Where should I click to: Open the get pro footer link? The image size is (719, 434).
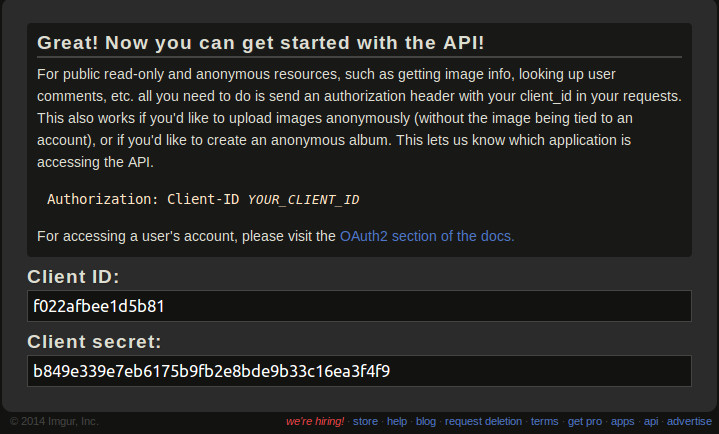[585, 421]
